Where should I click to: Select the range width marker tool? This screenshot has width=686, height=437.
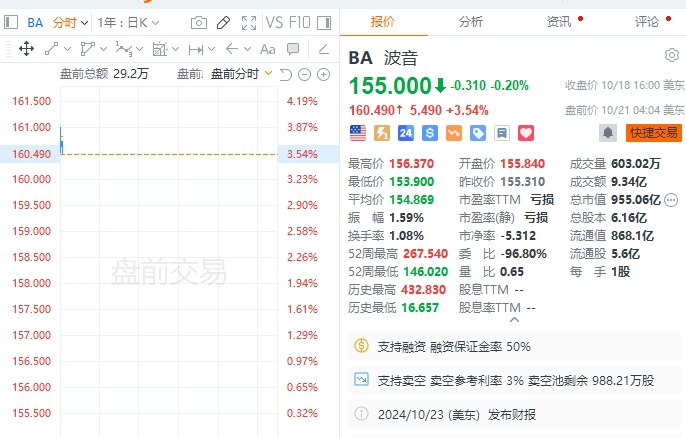[196, 49]
